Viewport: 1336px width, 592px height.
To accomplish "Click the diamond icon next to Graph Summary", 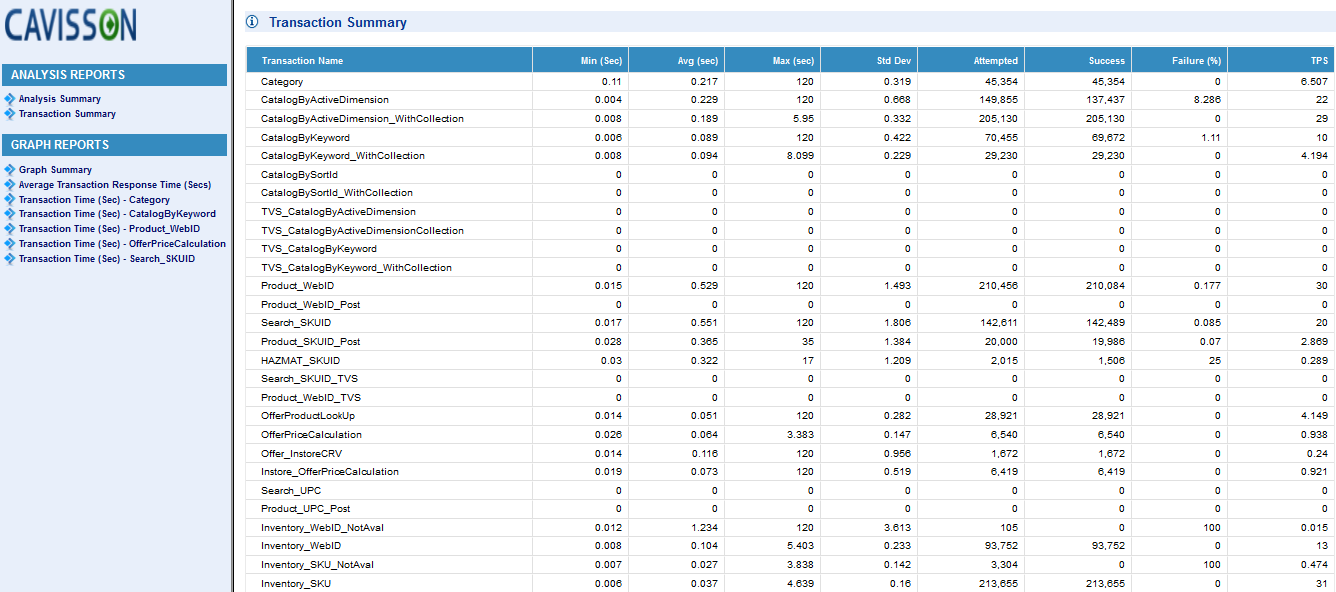I will click(10, 170).
